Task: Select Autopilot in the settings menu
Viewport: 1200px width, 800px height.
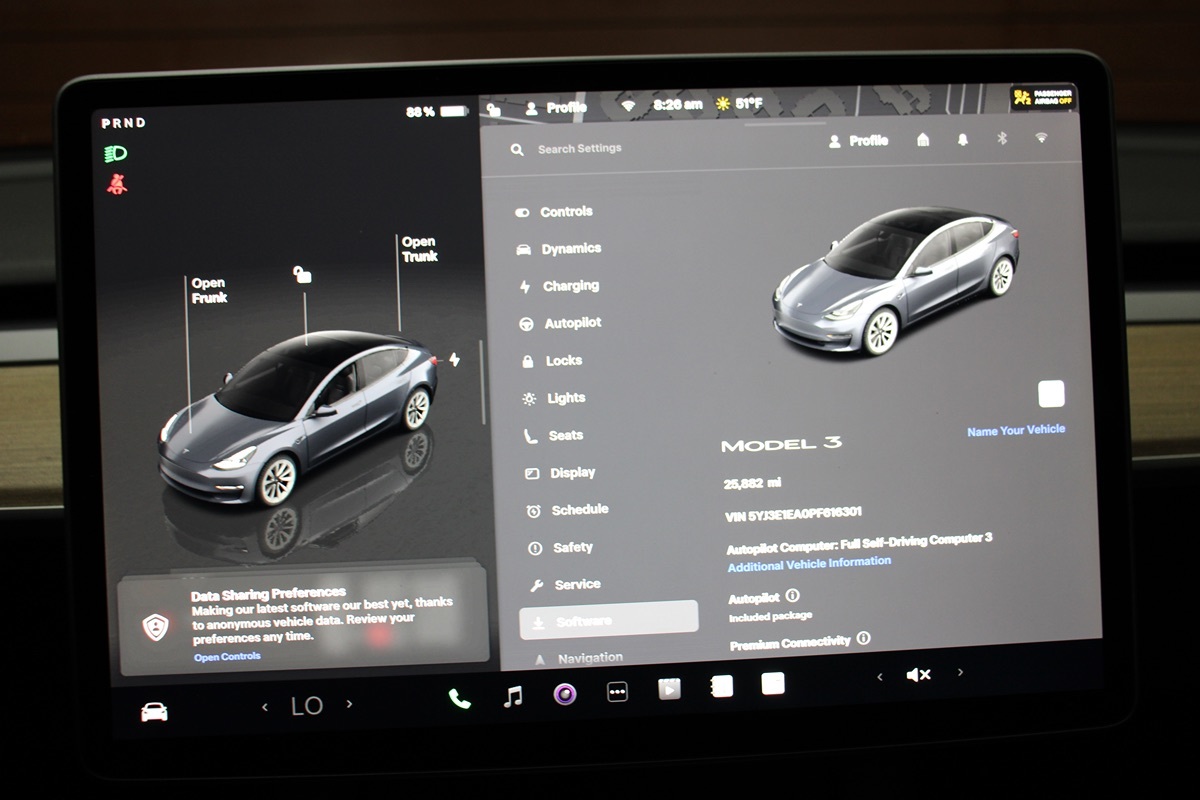Action: point(572,323)
